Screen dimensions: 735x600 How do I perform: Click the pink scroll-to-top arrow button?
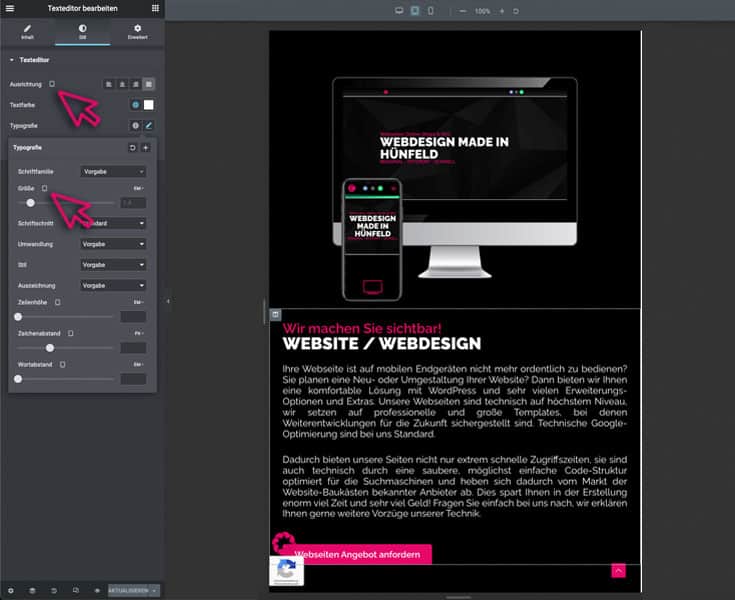click(x=618, y=570)
